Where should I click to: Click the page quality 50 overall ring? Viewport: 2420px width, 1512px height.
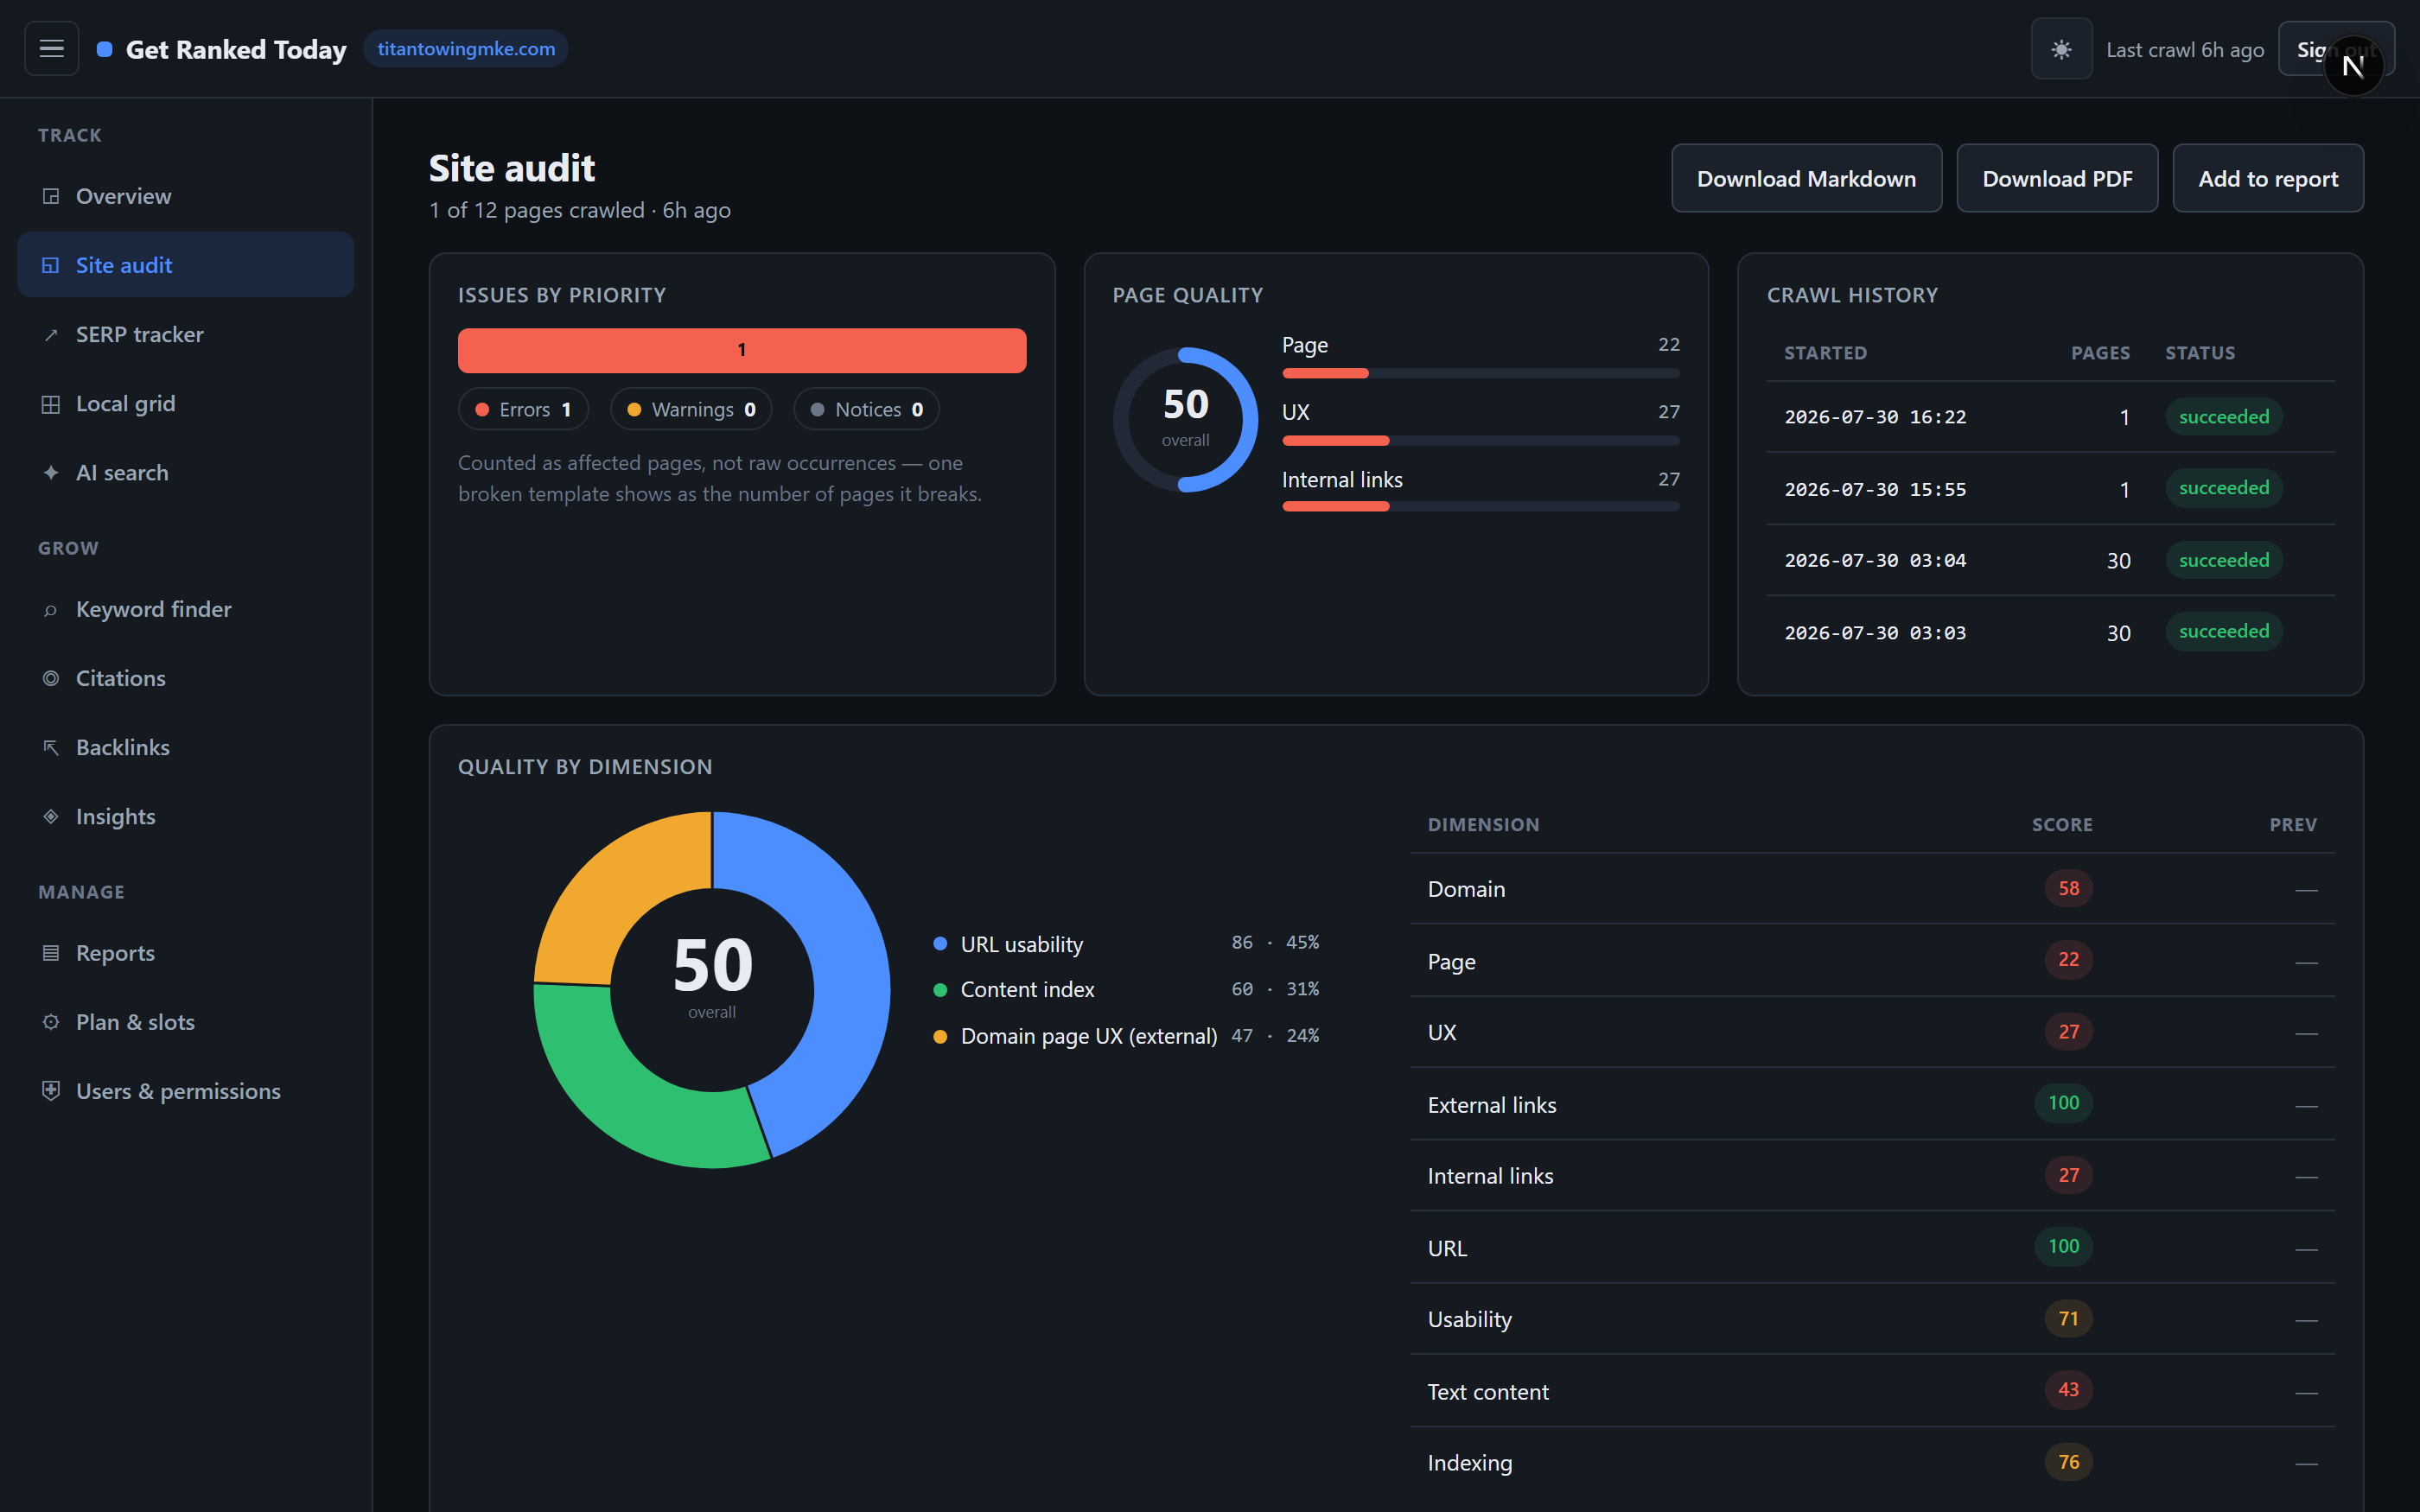coord(1185,420)
